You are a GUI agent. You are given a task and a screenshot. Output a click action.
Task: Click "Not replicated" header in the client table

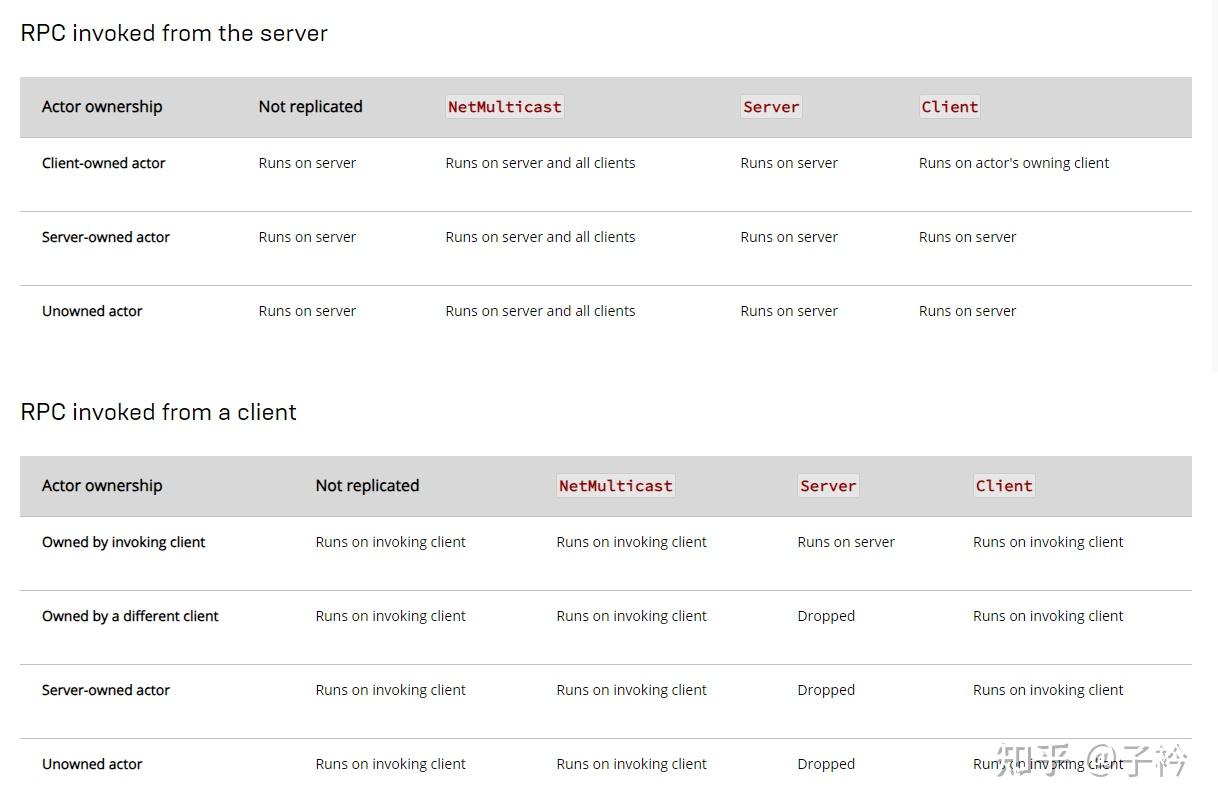click(x=367, y=486)
